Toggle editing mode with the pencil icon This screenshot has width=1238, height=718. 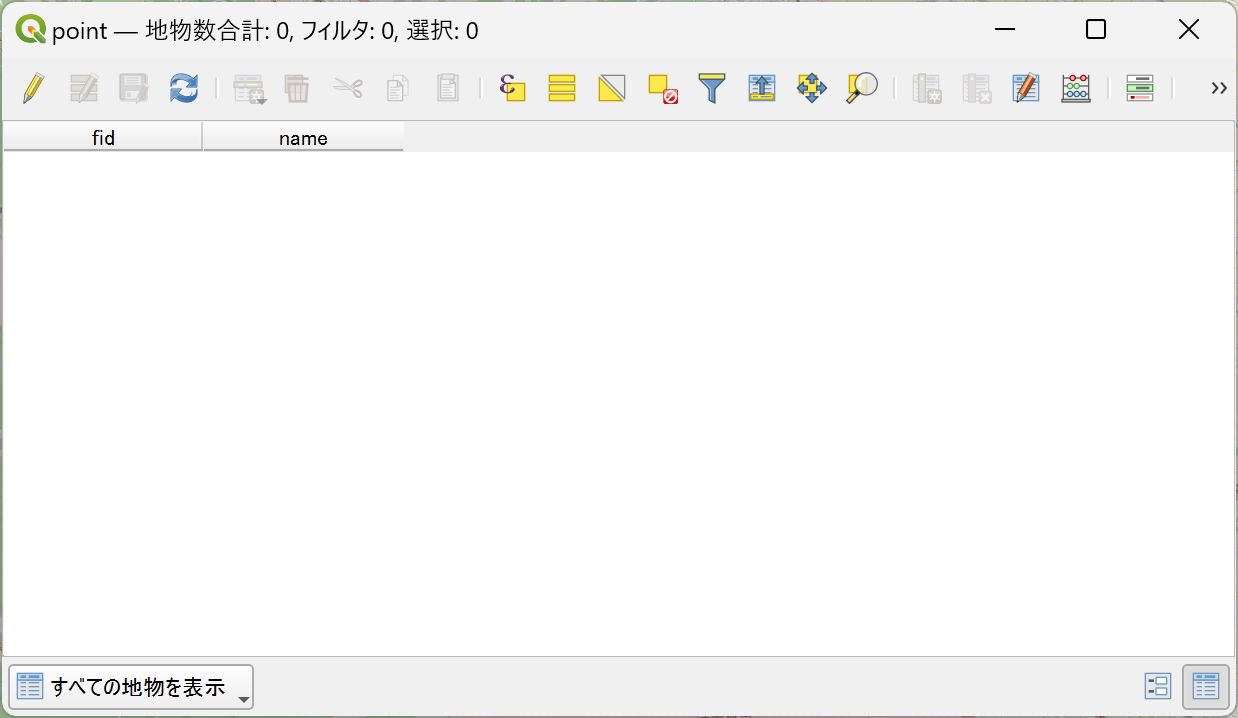pos(33,88)
